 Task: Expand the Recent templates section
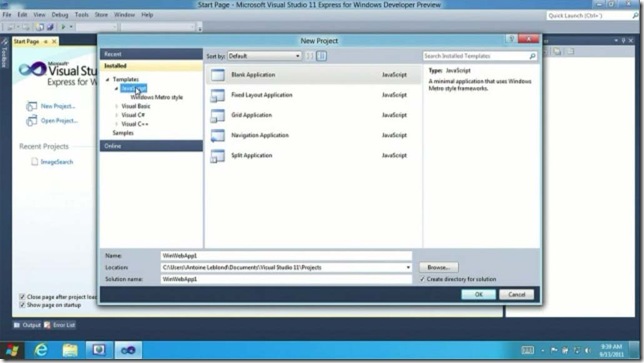151,54
